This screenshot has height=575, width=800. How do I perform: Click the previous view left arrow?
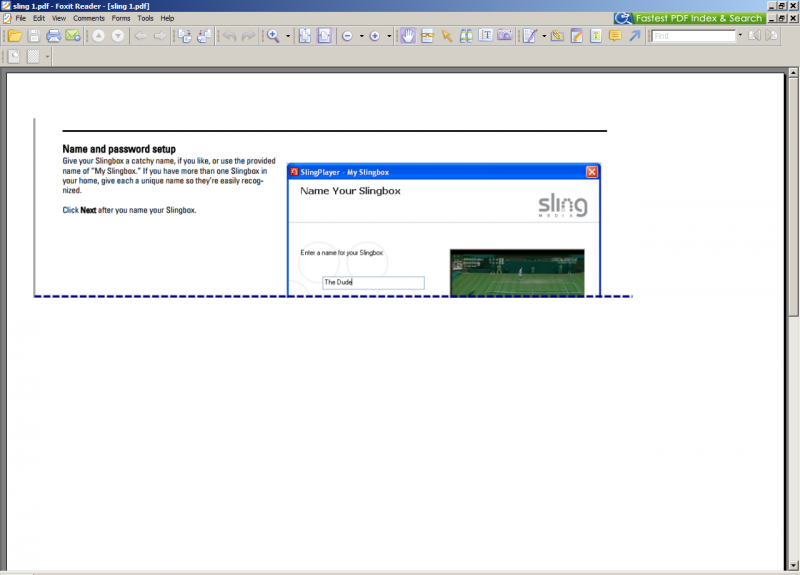tap(140, 36)
